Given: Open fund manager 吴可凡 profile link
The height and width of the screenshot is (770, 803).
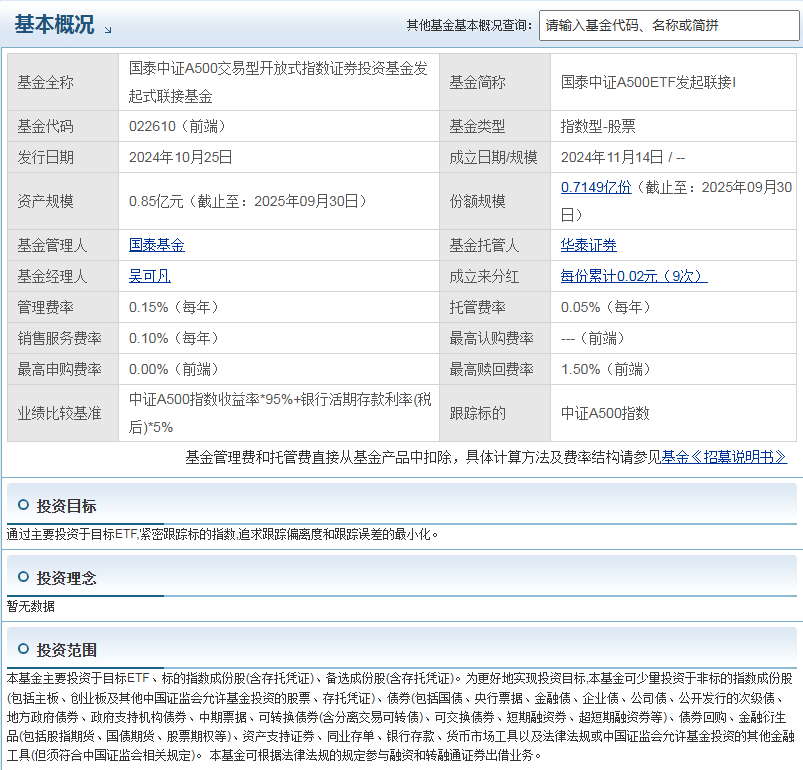Looking at the screenshot, I should click(x=150, y=276).
